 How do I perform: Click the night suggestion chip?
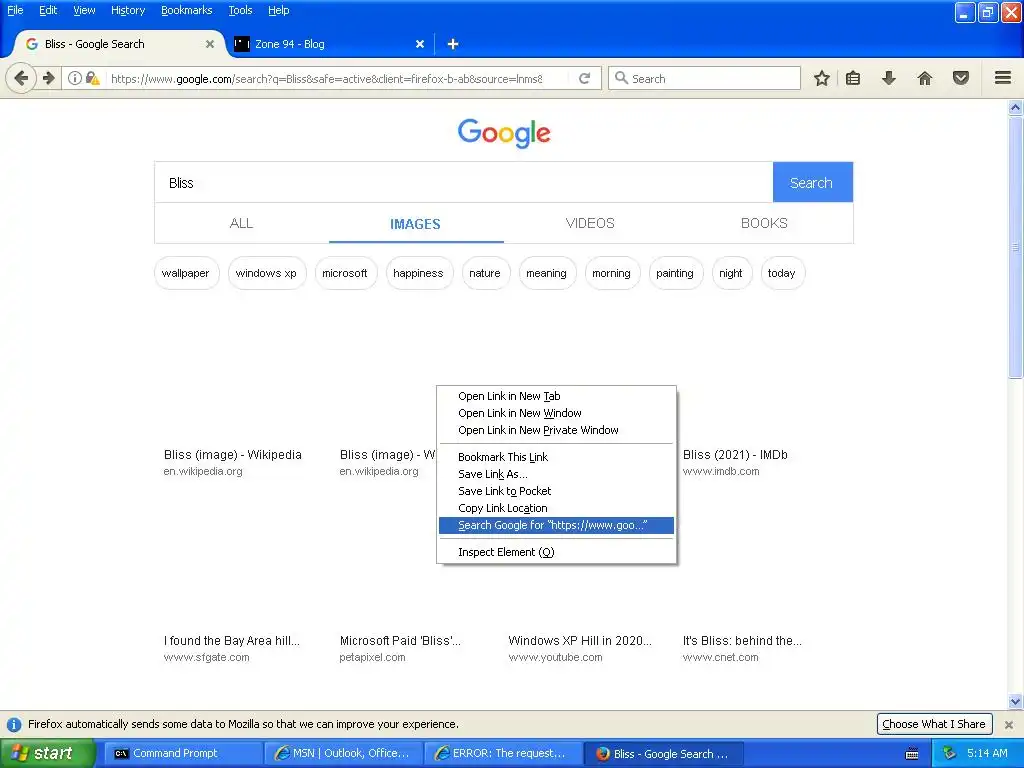point(731,273)
